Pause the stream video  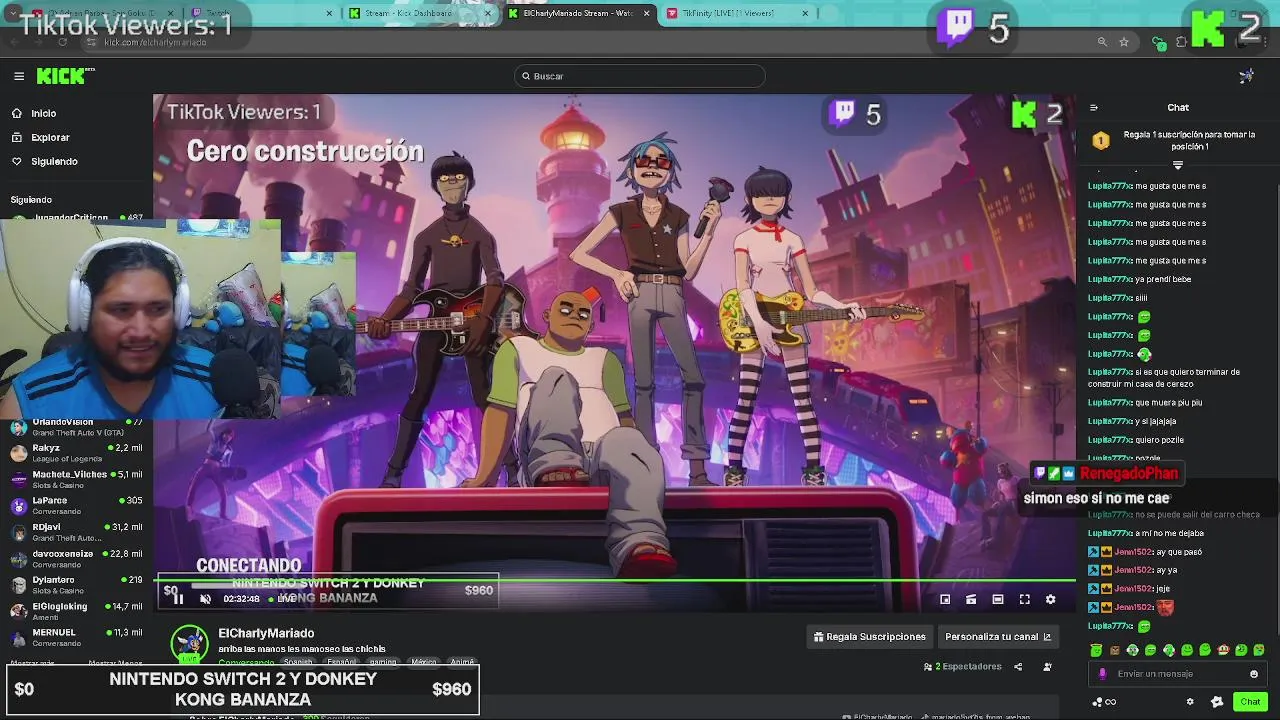pyautogui.click(x=178, y=599)
